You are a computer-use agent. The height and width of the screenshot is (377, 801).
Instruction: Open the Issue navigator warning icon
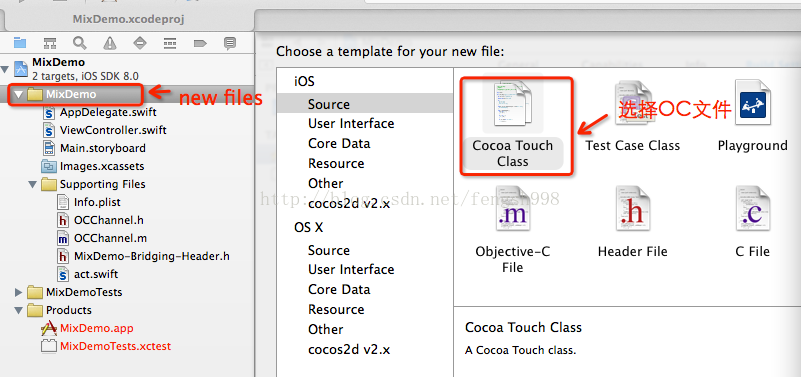[x=109, y=43]
